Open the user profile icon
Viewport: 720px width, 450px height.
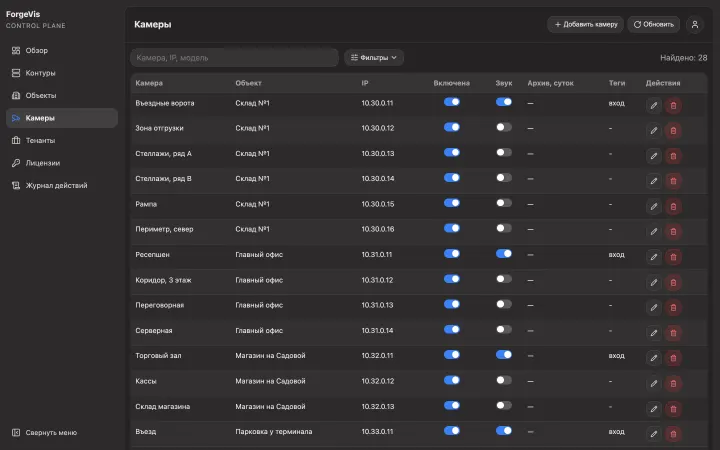[695, 24]
